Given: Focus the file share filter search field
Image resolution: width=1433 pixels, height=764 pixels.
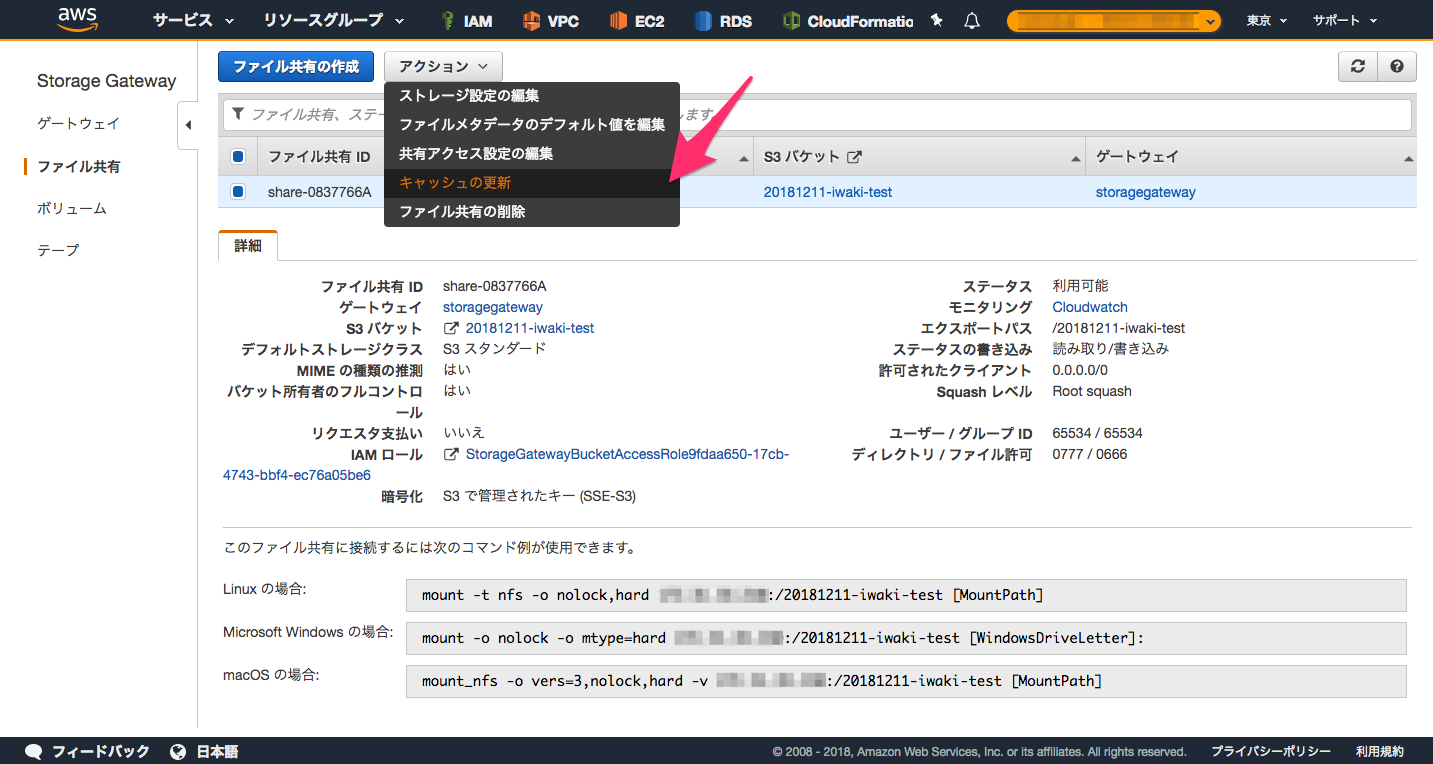Looking at the screenshot, I should (817, 115).
